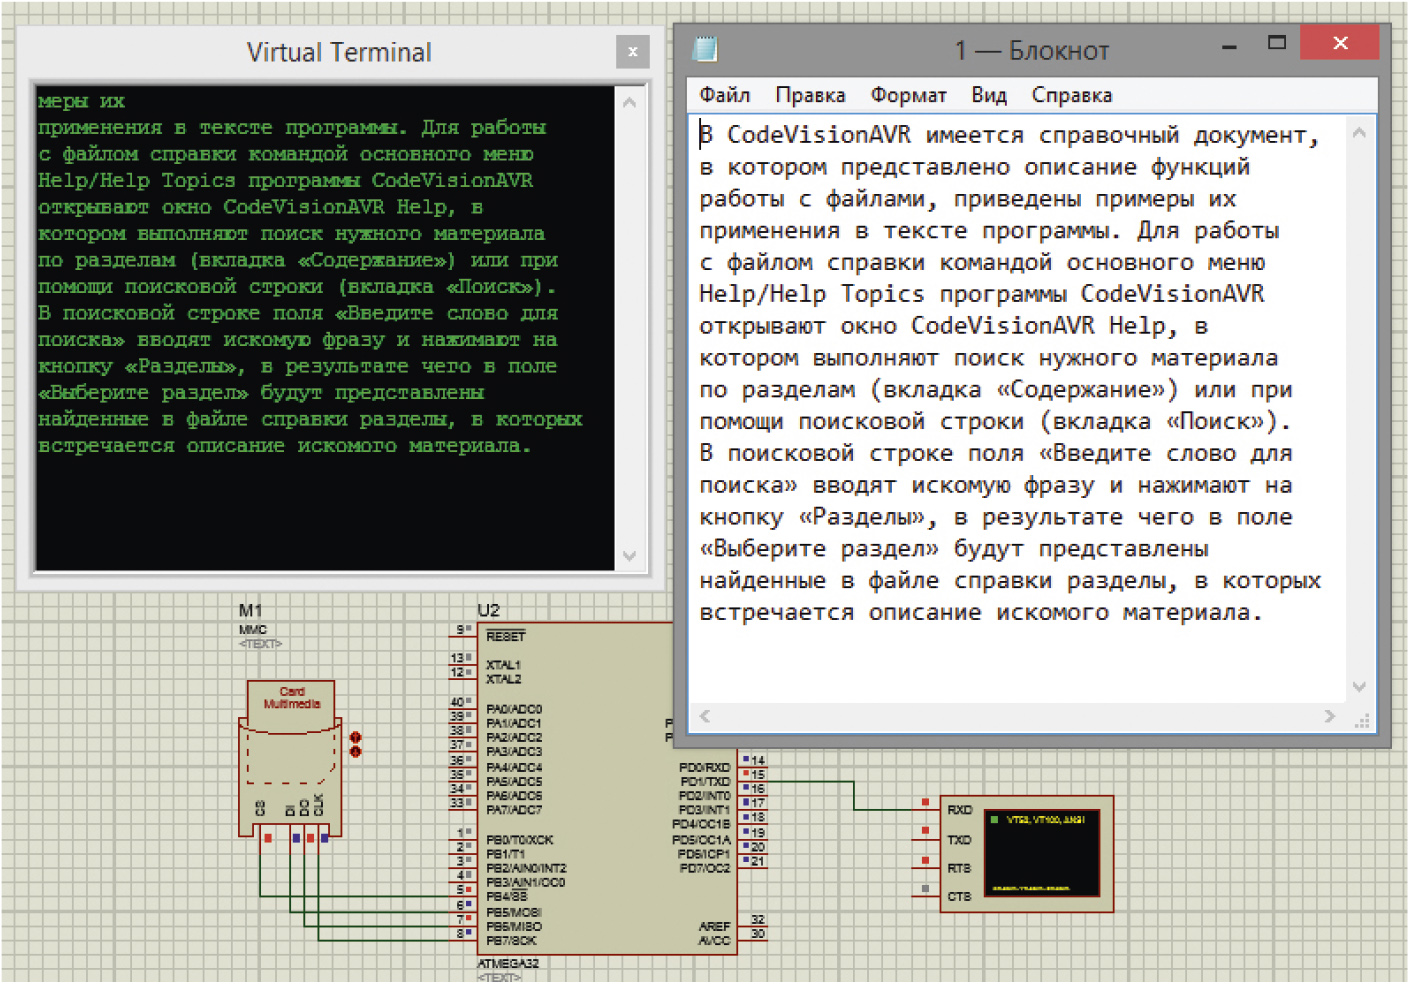Image resolution: width=1409 pixels, height=984 pixels.
Task: Click the AVCC pin label on U2
Action: [x=714, y=940]
